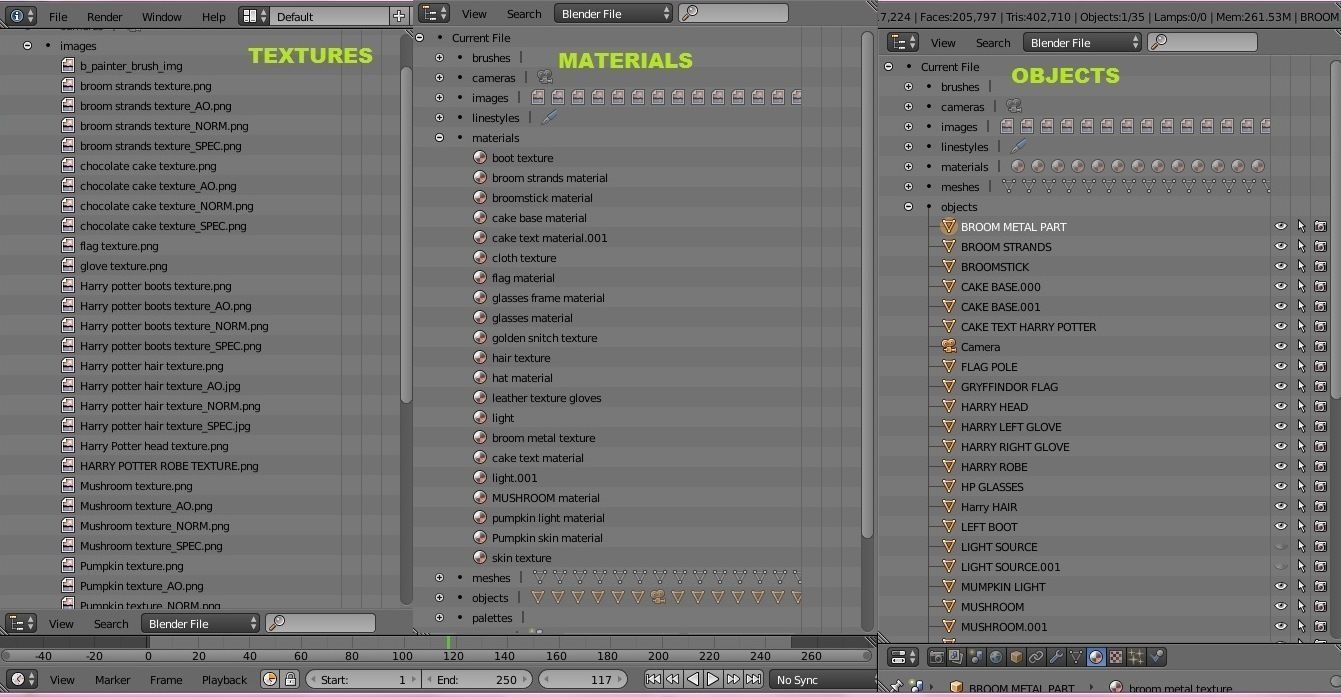Collapse the objects tree in right outliner

(908, 207)
